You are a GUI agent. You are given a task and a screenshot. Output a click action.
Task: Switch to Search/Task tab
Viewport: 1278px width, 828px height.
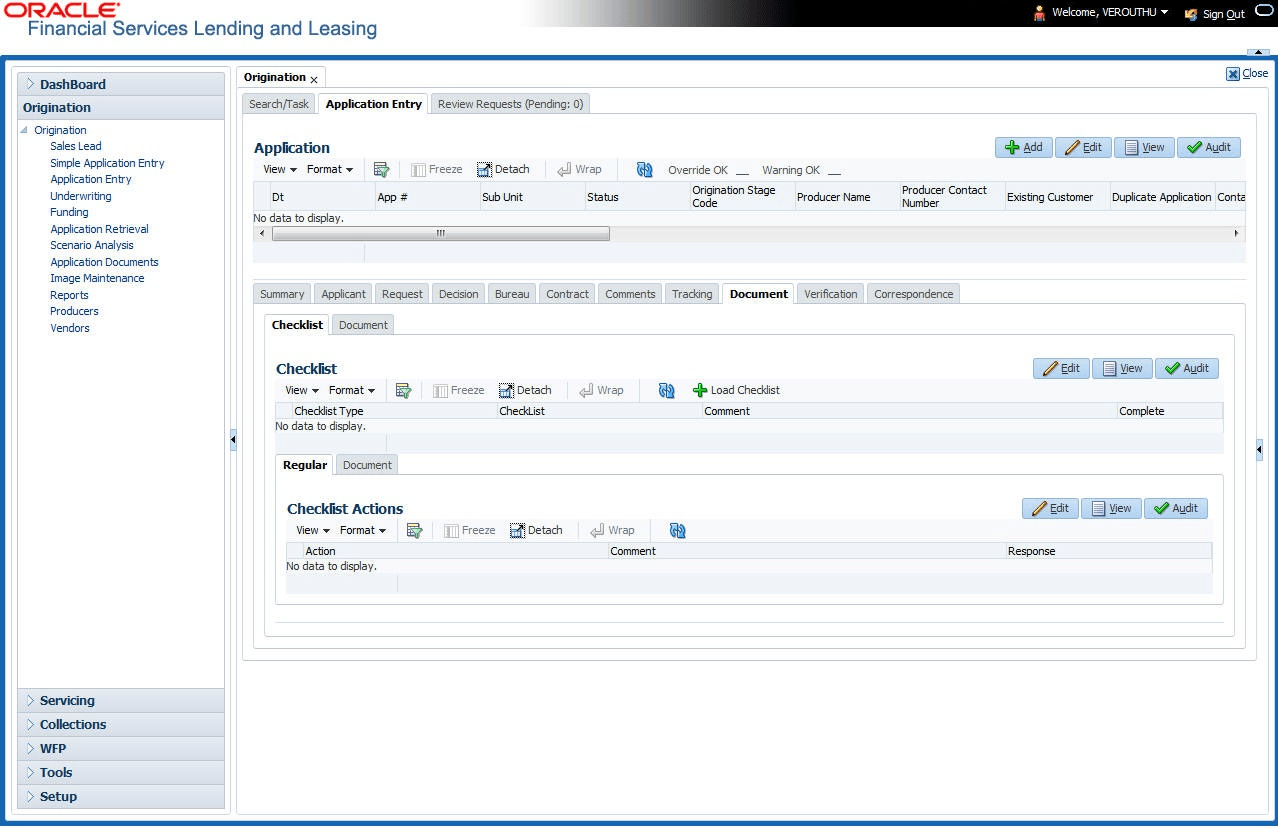click(x=280, y=104)
